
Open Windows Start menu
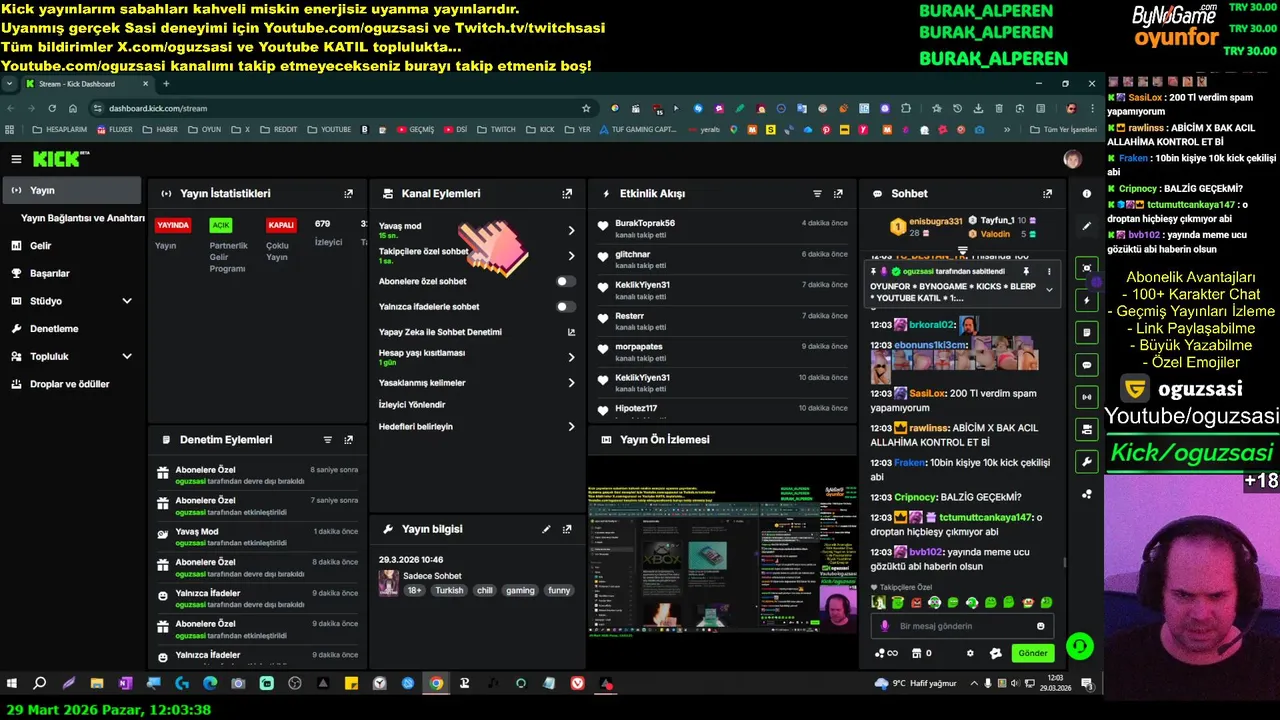point(13,683)
